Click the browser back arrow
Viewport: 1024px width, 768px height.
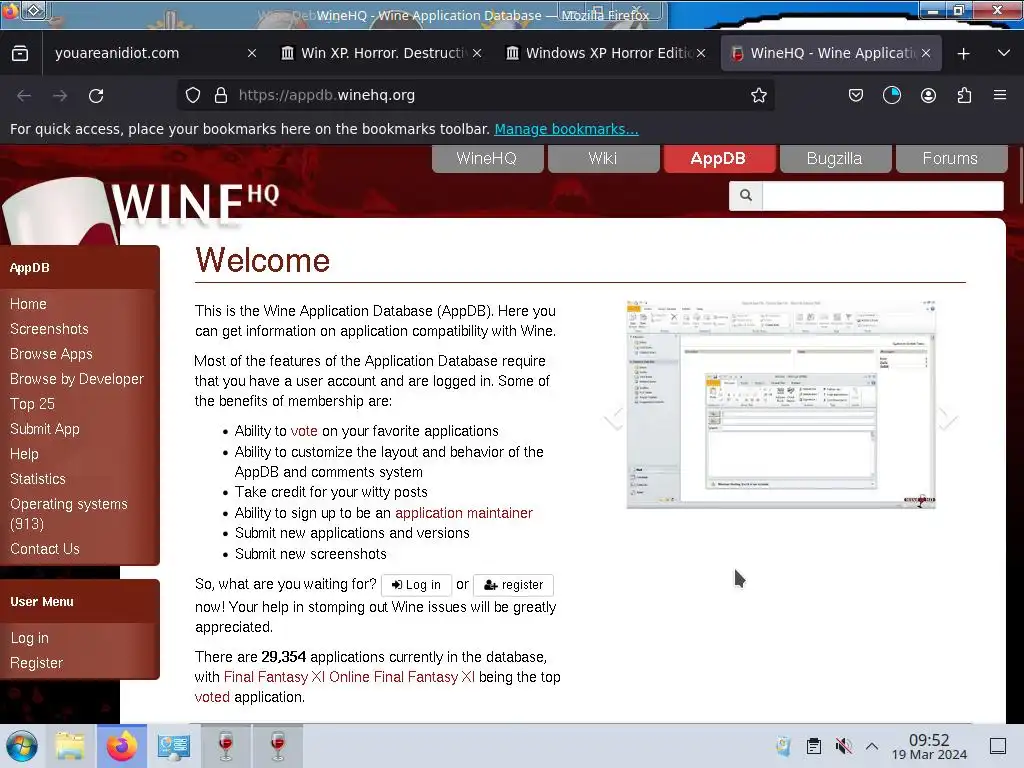tap(24, 96)
